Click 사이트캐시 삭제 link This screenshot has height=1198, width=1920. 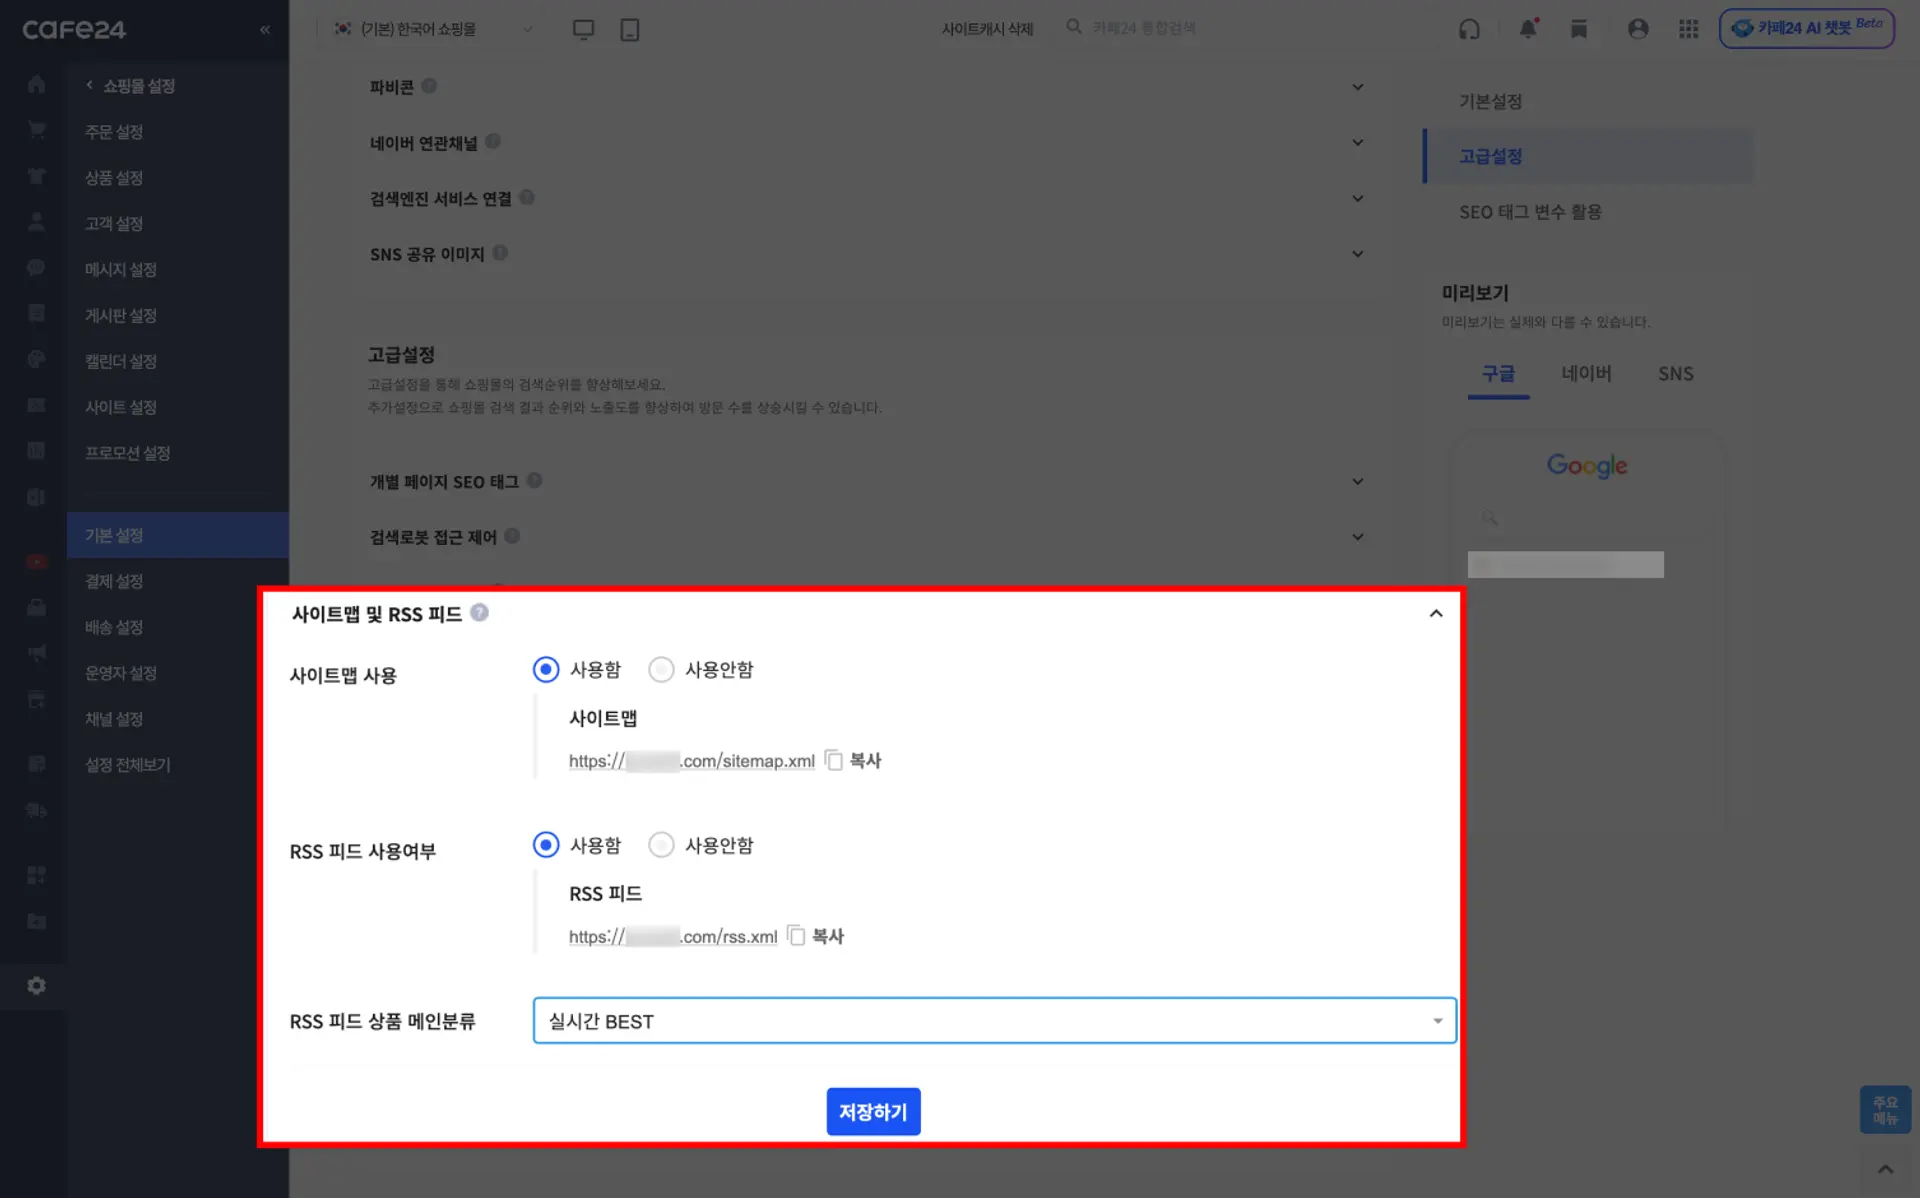(987, 29)
